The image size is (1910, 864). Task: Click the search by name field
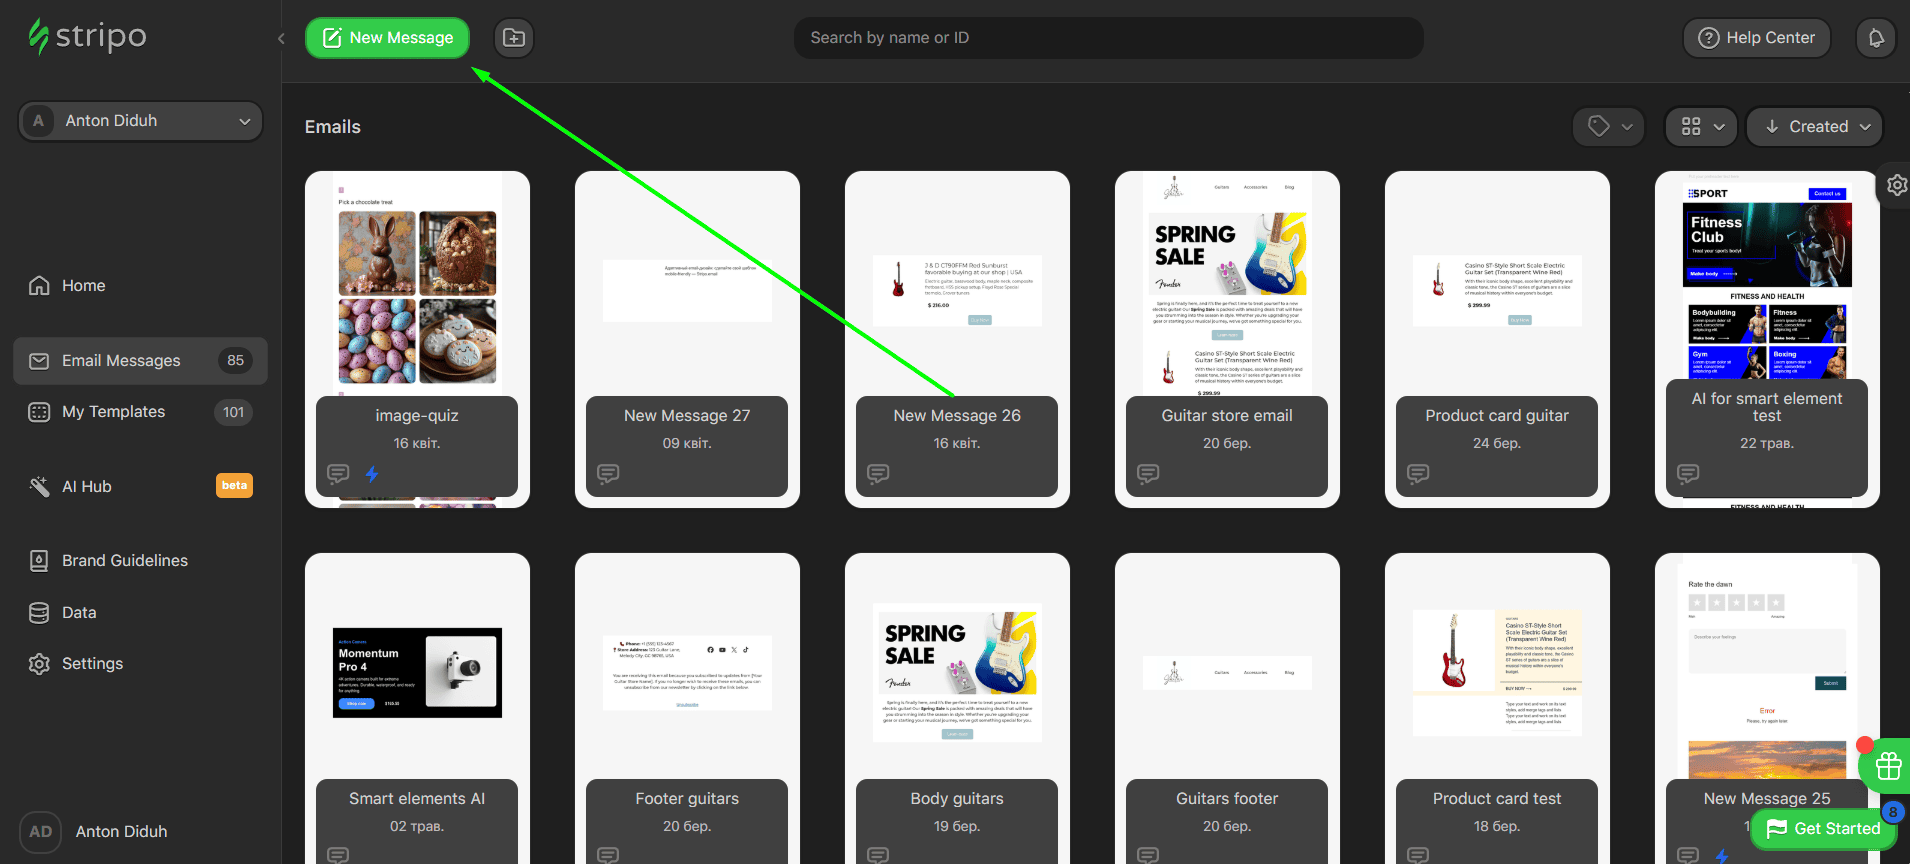[x=1108, y=38]
